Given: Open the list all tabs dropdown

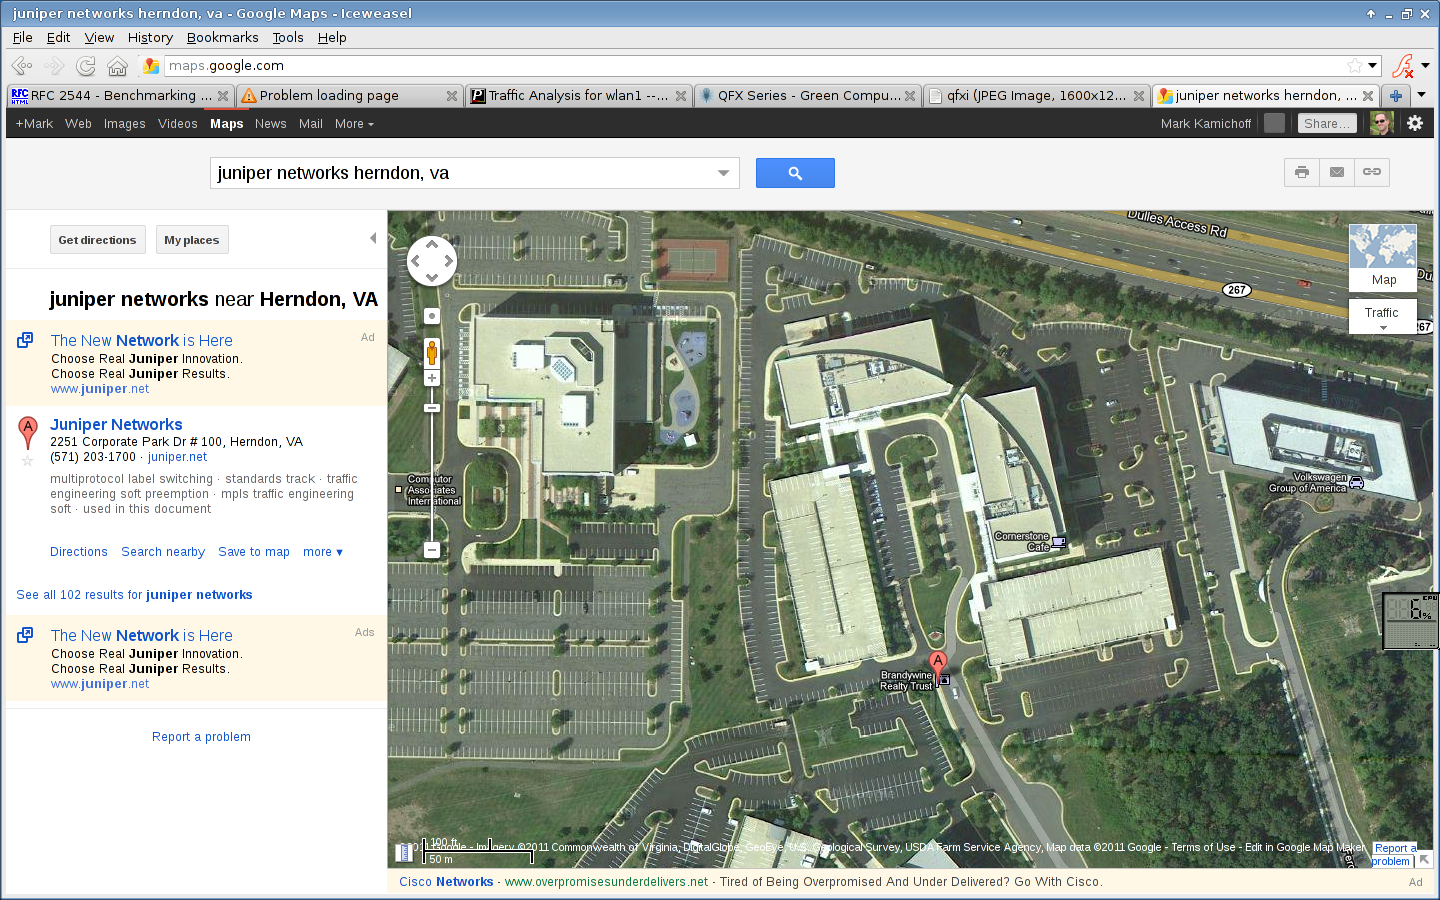Looking at the screenshot, I should [x=1421, y=96].
